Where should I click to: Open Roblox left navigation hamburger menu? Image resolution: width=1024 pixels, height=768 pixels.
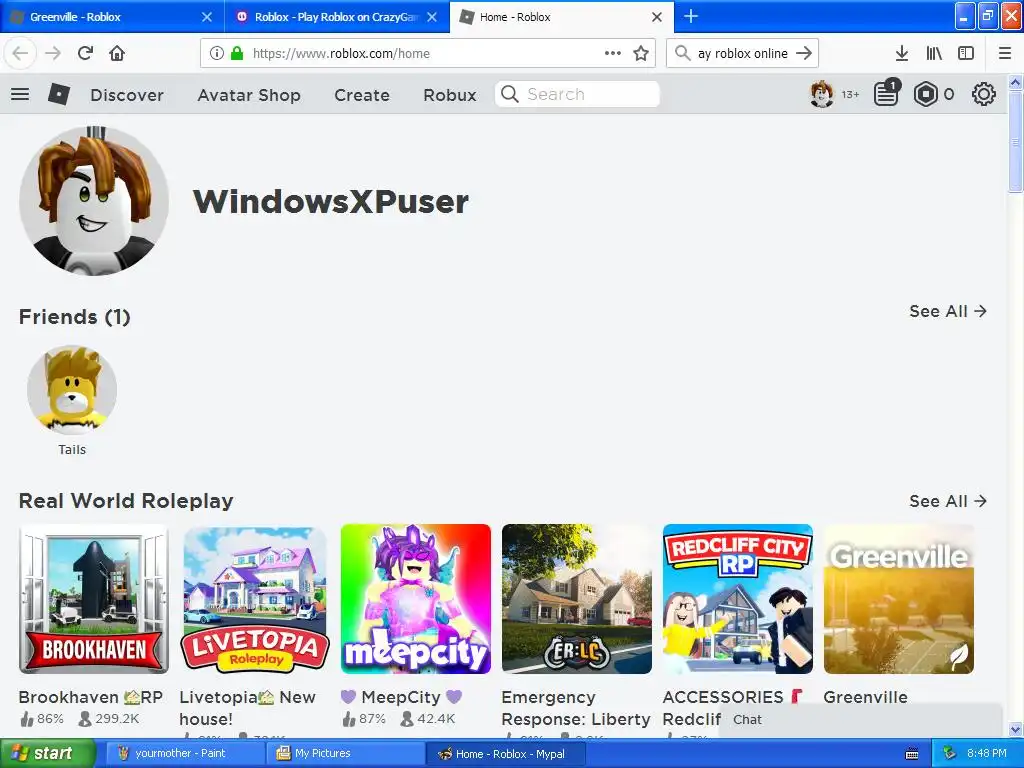click(x=20, y=95)
